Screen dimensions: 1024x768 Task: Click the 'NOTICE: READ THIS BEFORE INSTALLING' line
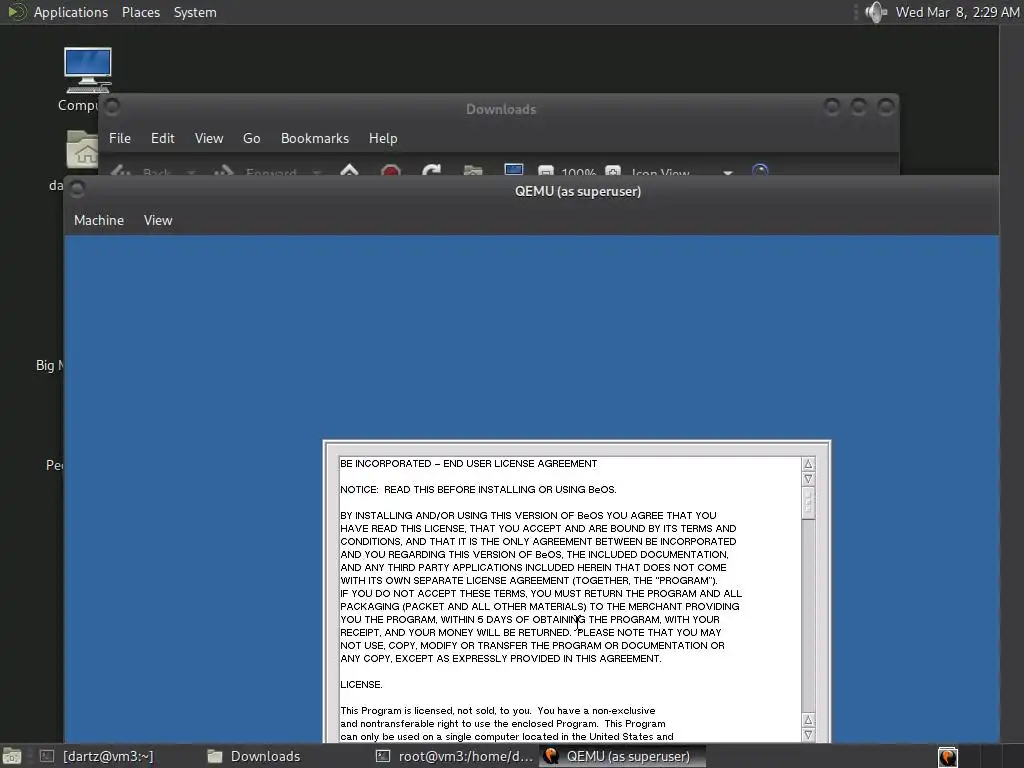[x=478, y=490]
